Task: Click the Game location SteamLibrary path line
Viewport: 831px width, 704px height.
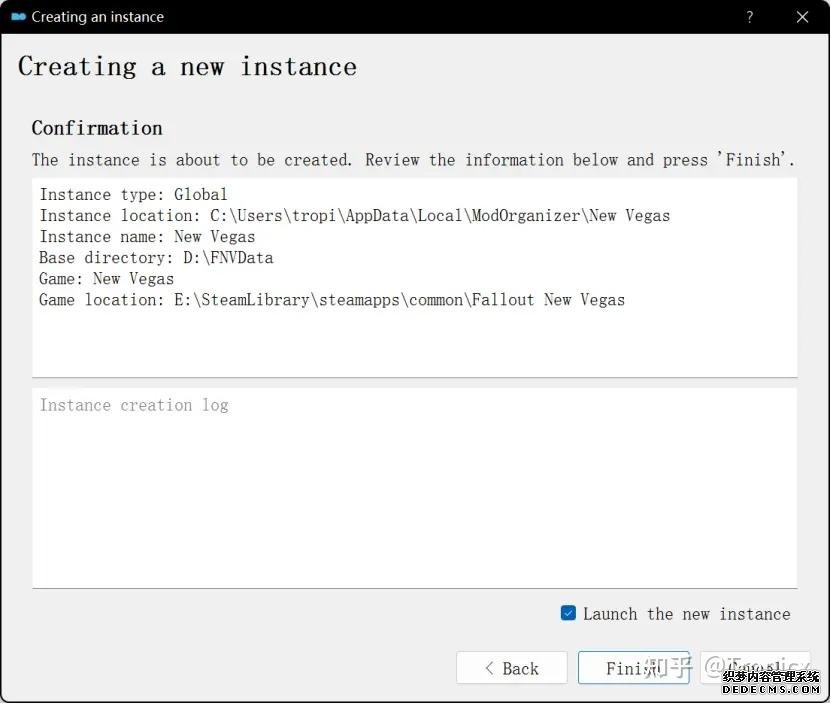Action: pyautogui.click(x=332, y=300)
